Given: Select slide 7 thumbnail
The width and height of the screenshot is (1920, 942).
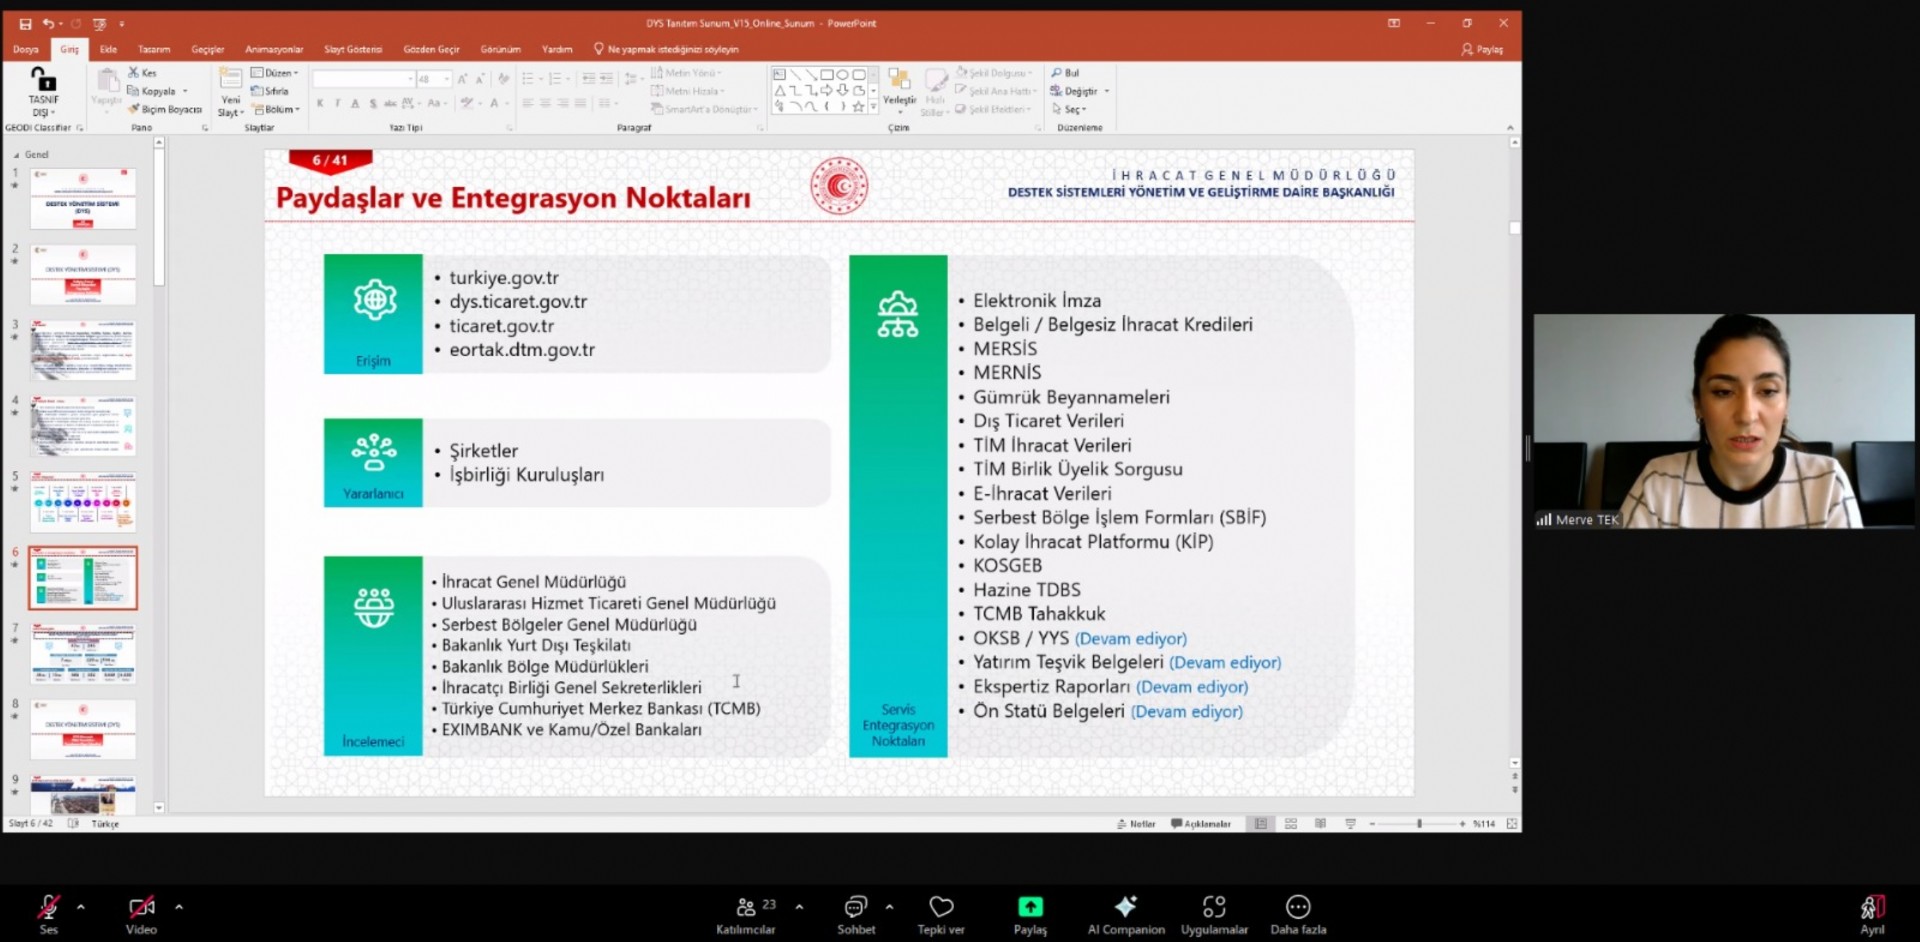Looking at the screenshot, I should point(83,654).
